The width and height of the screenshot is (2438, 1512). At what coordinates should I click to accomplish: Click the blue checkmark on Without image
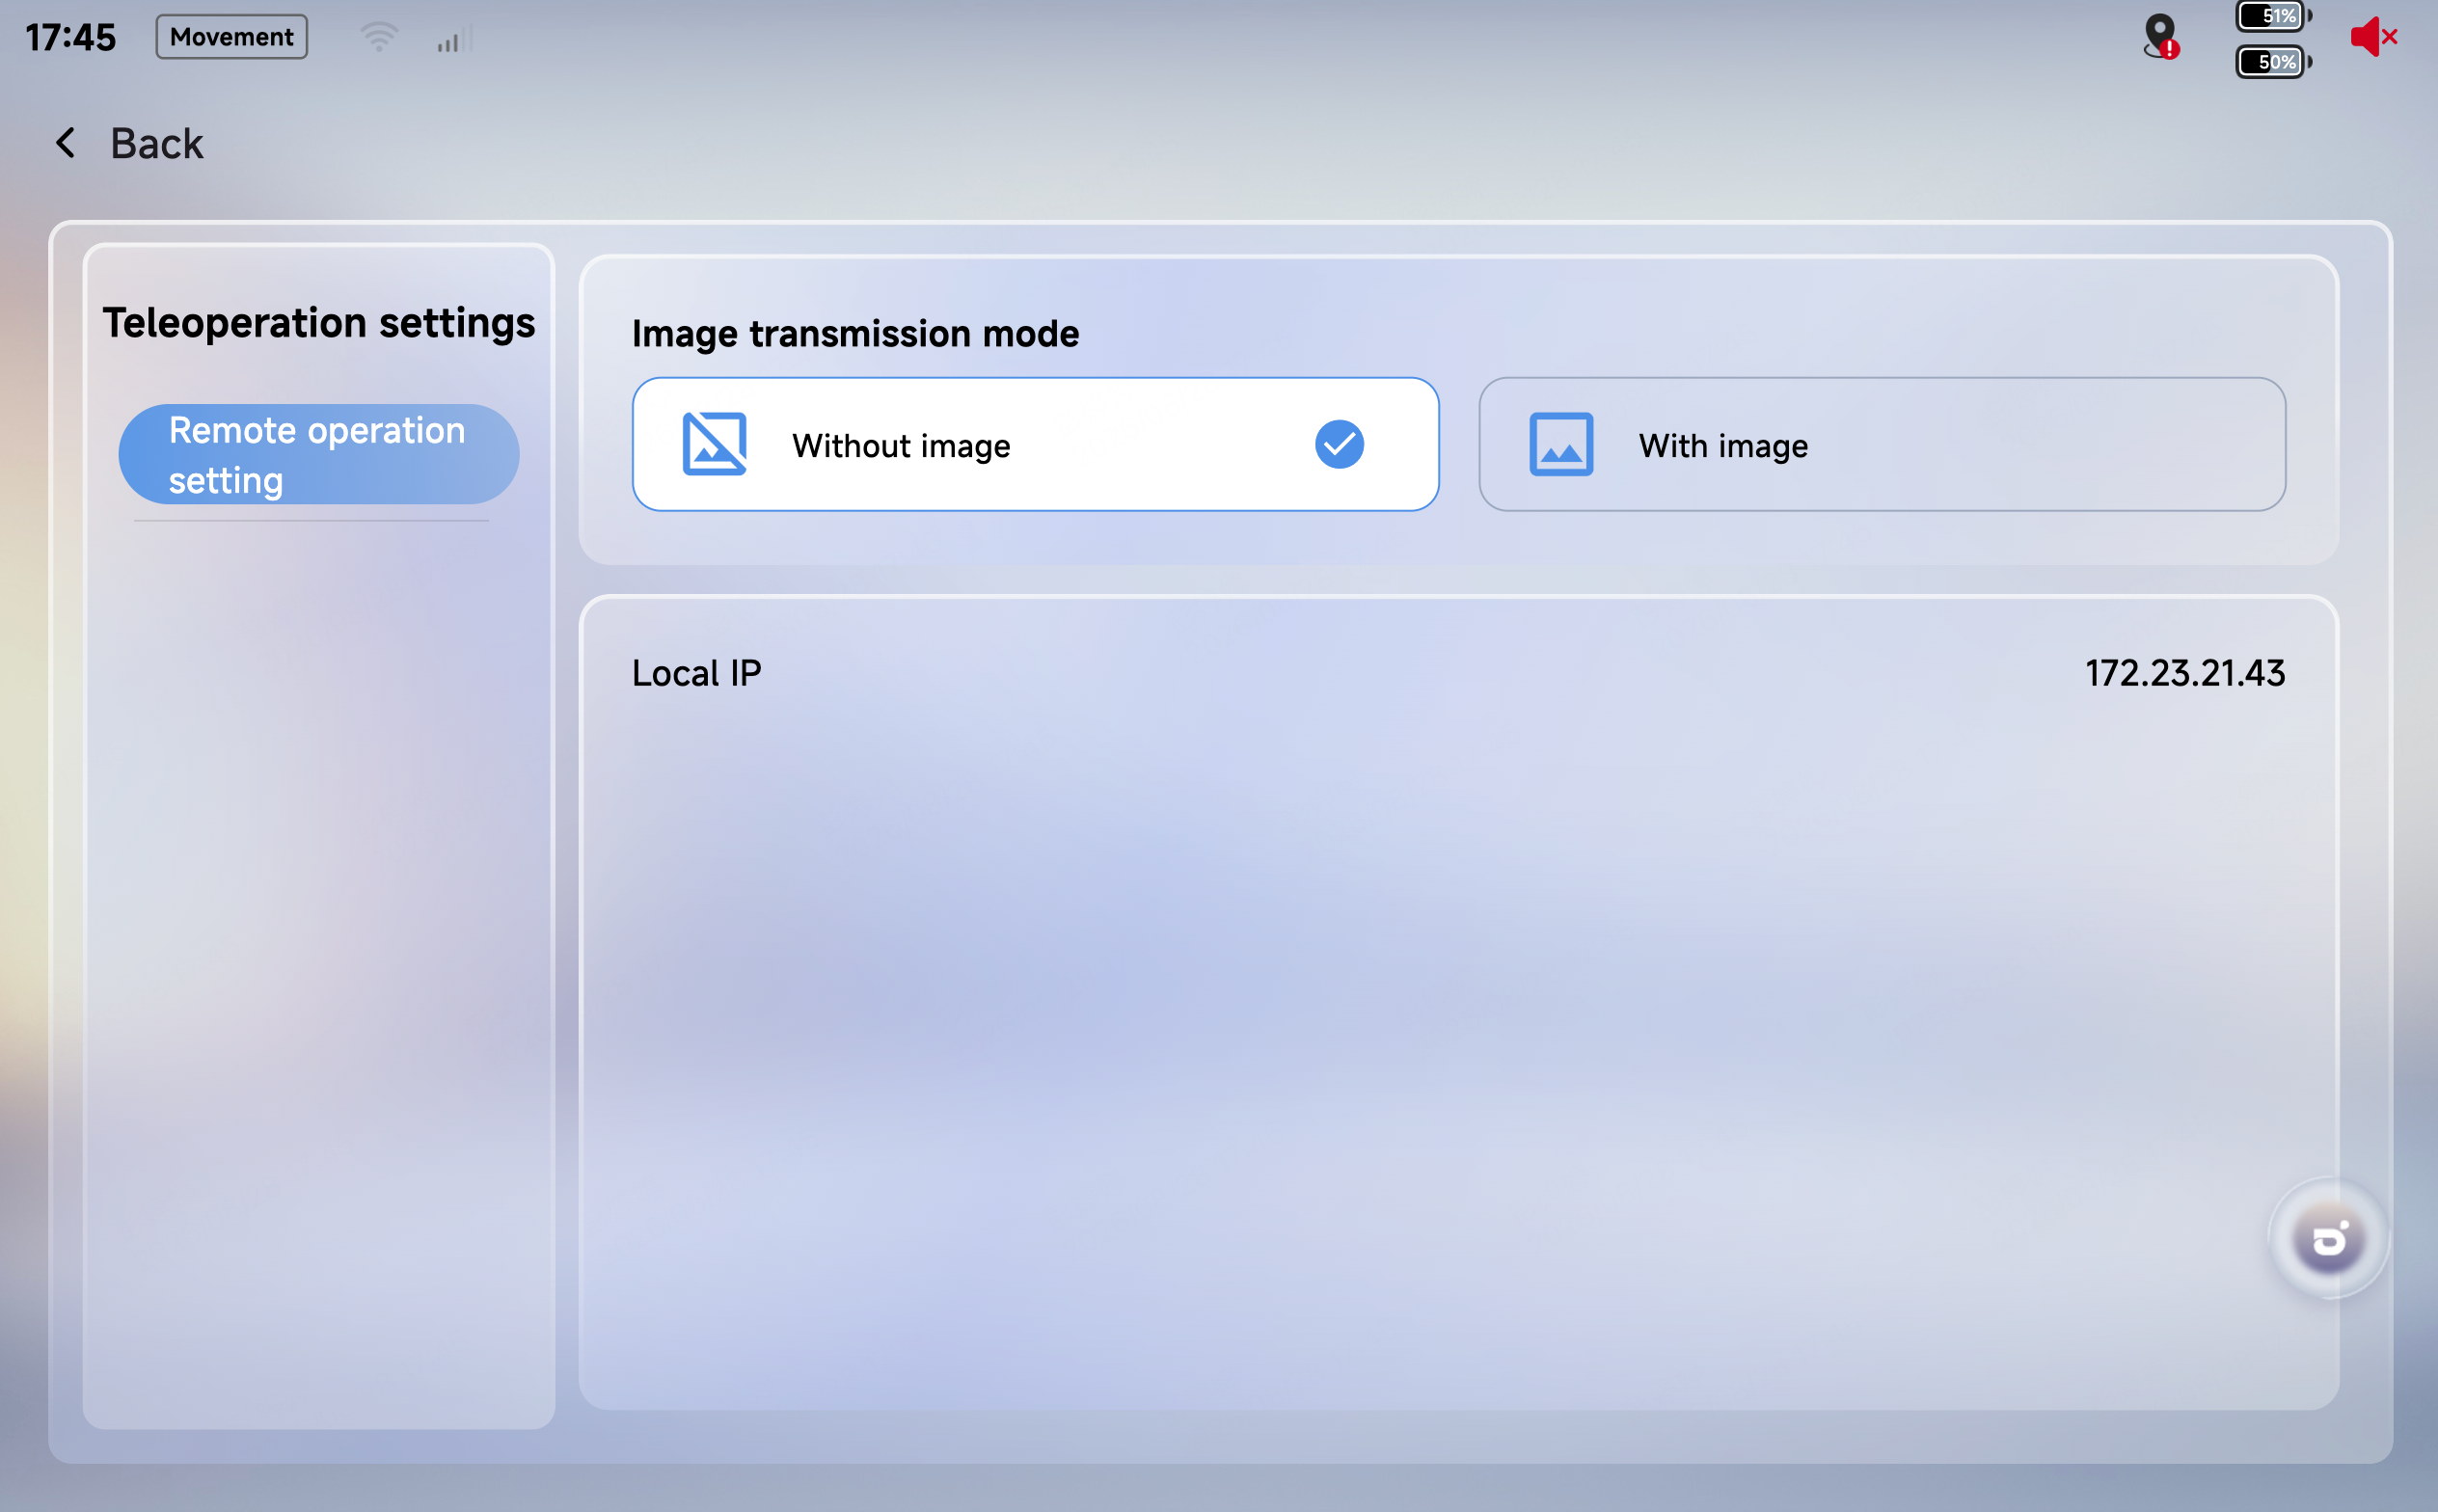point(1339,444)
